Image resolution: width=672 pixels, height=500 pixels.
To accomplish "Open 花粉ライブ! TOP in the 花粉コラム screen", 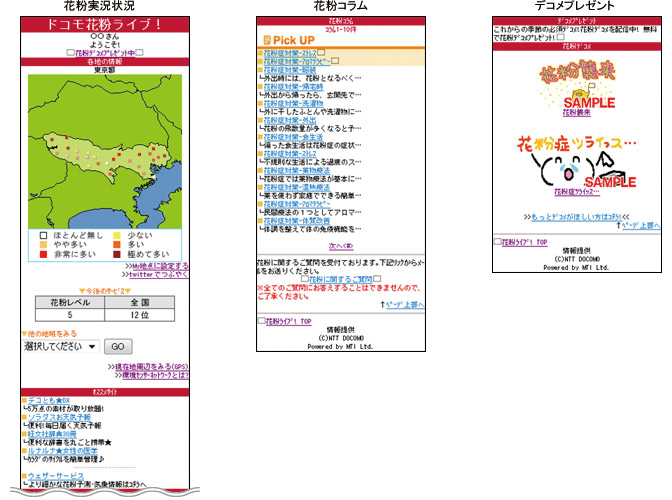I will pos(288,321).
